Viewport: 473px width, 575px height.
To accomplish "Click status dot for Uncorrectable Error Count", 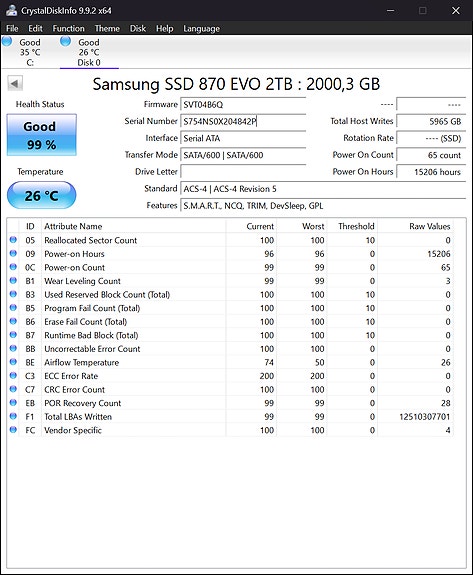I will (13, 348).
